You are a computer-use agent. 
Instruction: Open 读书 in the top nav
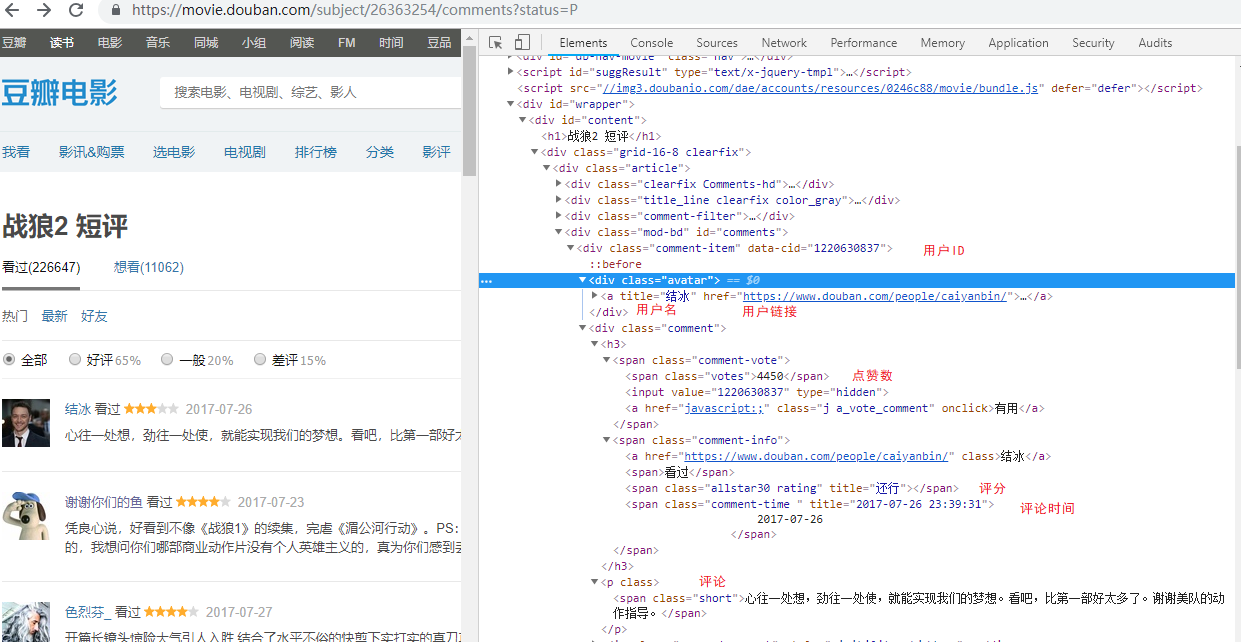click(62, 42)
